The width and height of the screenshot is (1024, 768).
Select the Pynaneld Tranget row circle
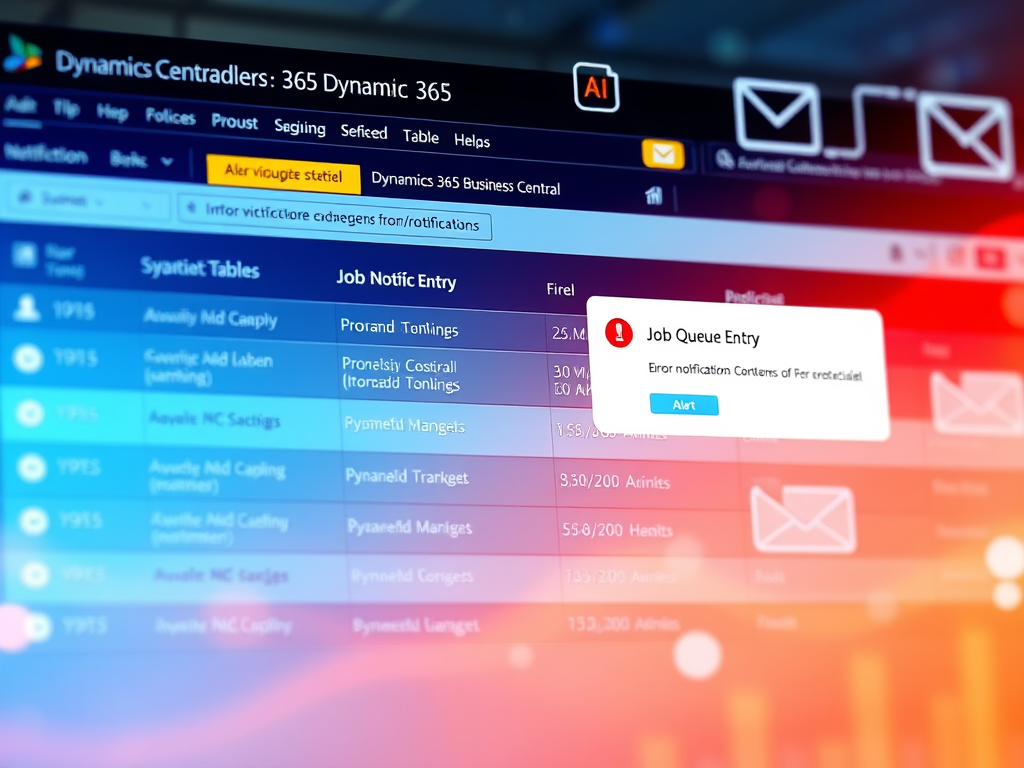click(32, 467)
